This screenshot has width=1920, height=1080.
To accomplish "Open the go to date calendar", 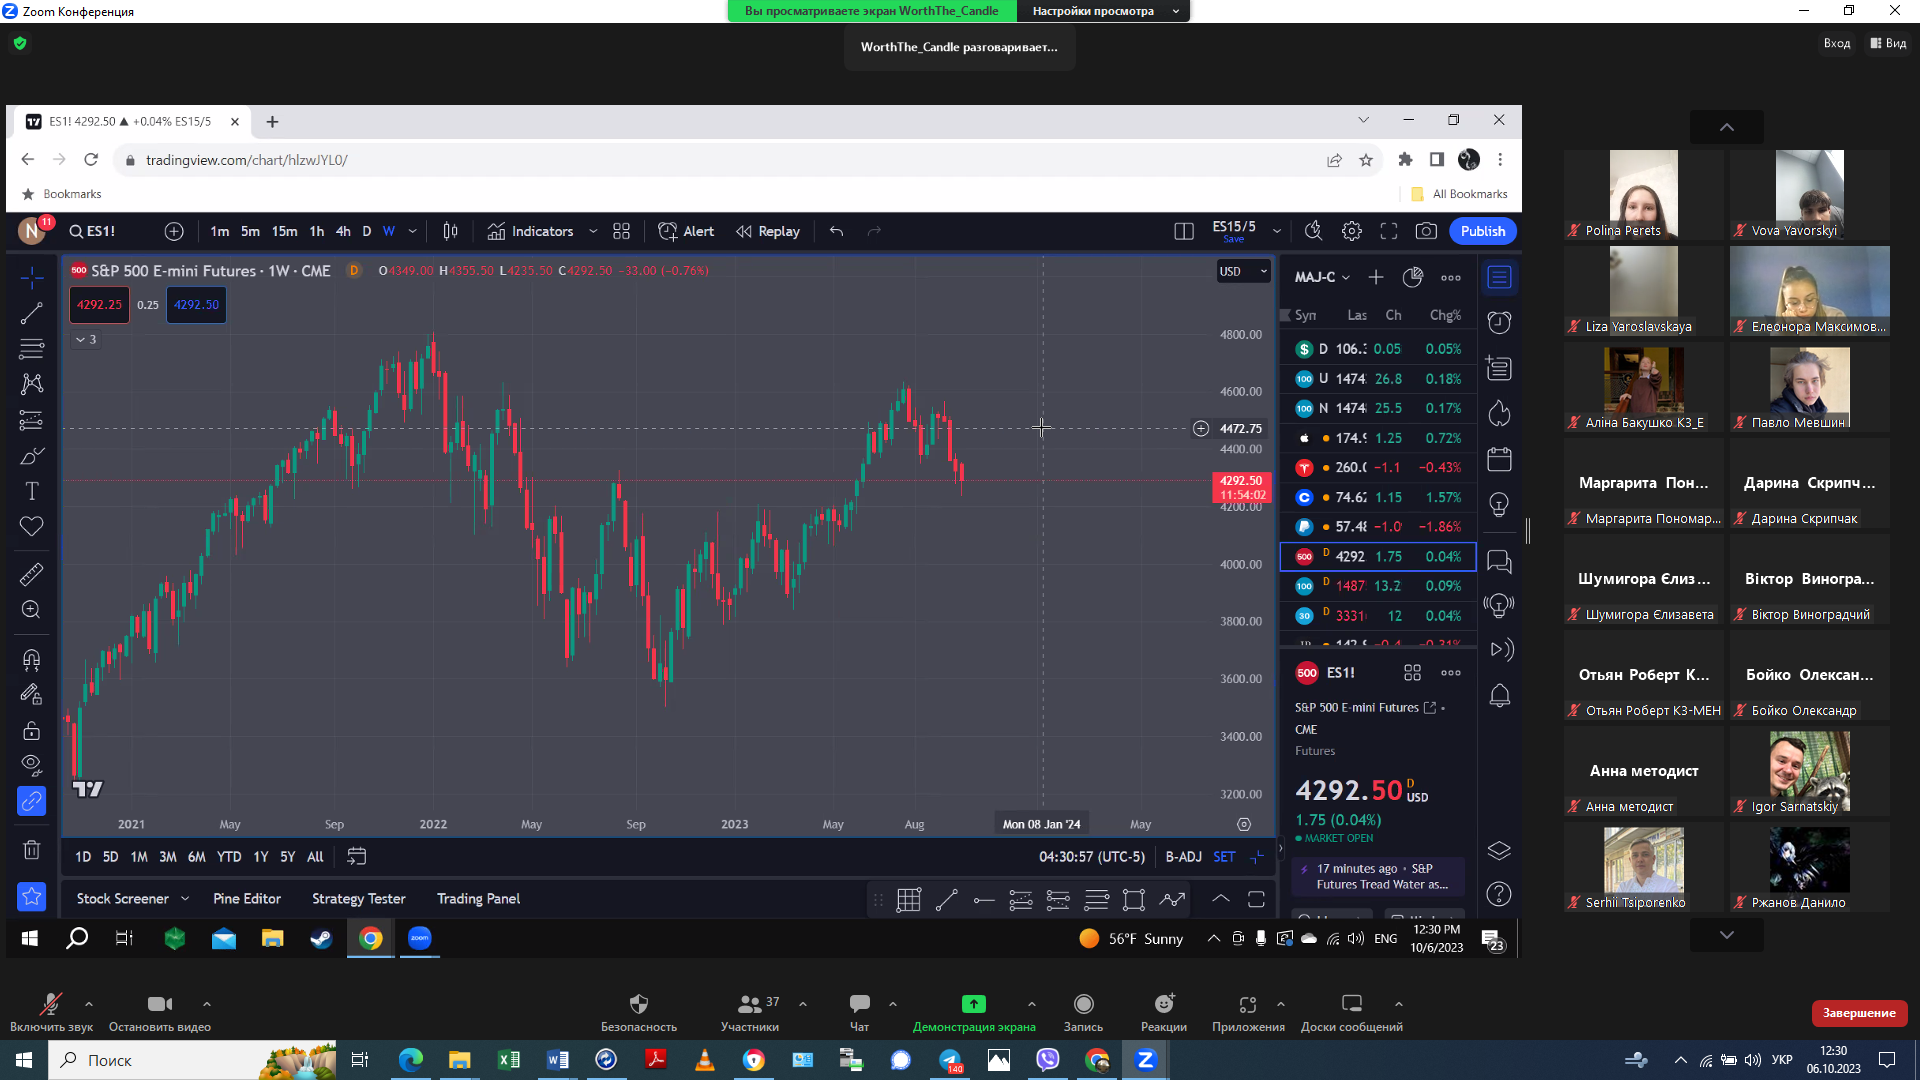I will (356, 856).
